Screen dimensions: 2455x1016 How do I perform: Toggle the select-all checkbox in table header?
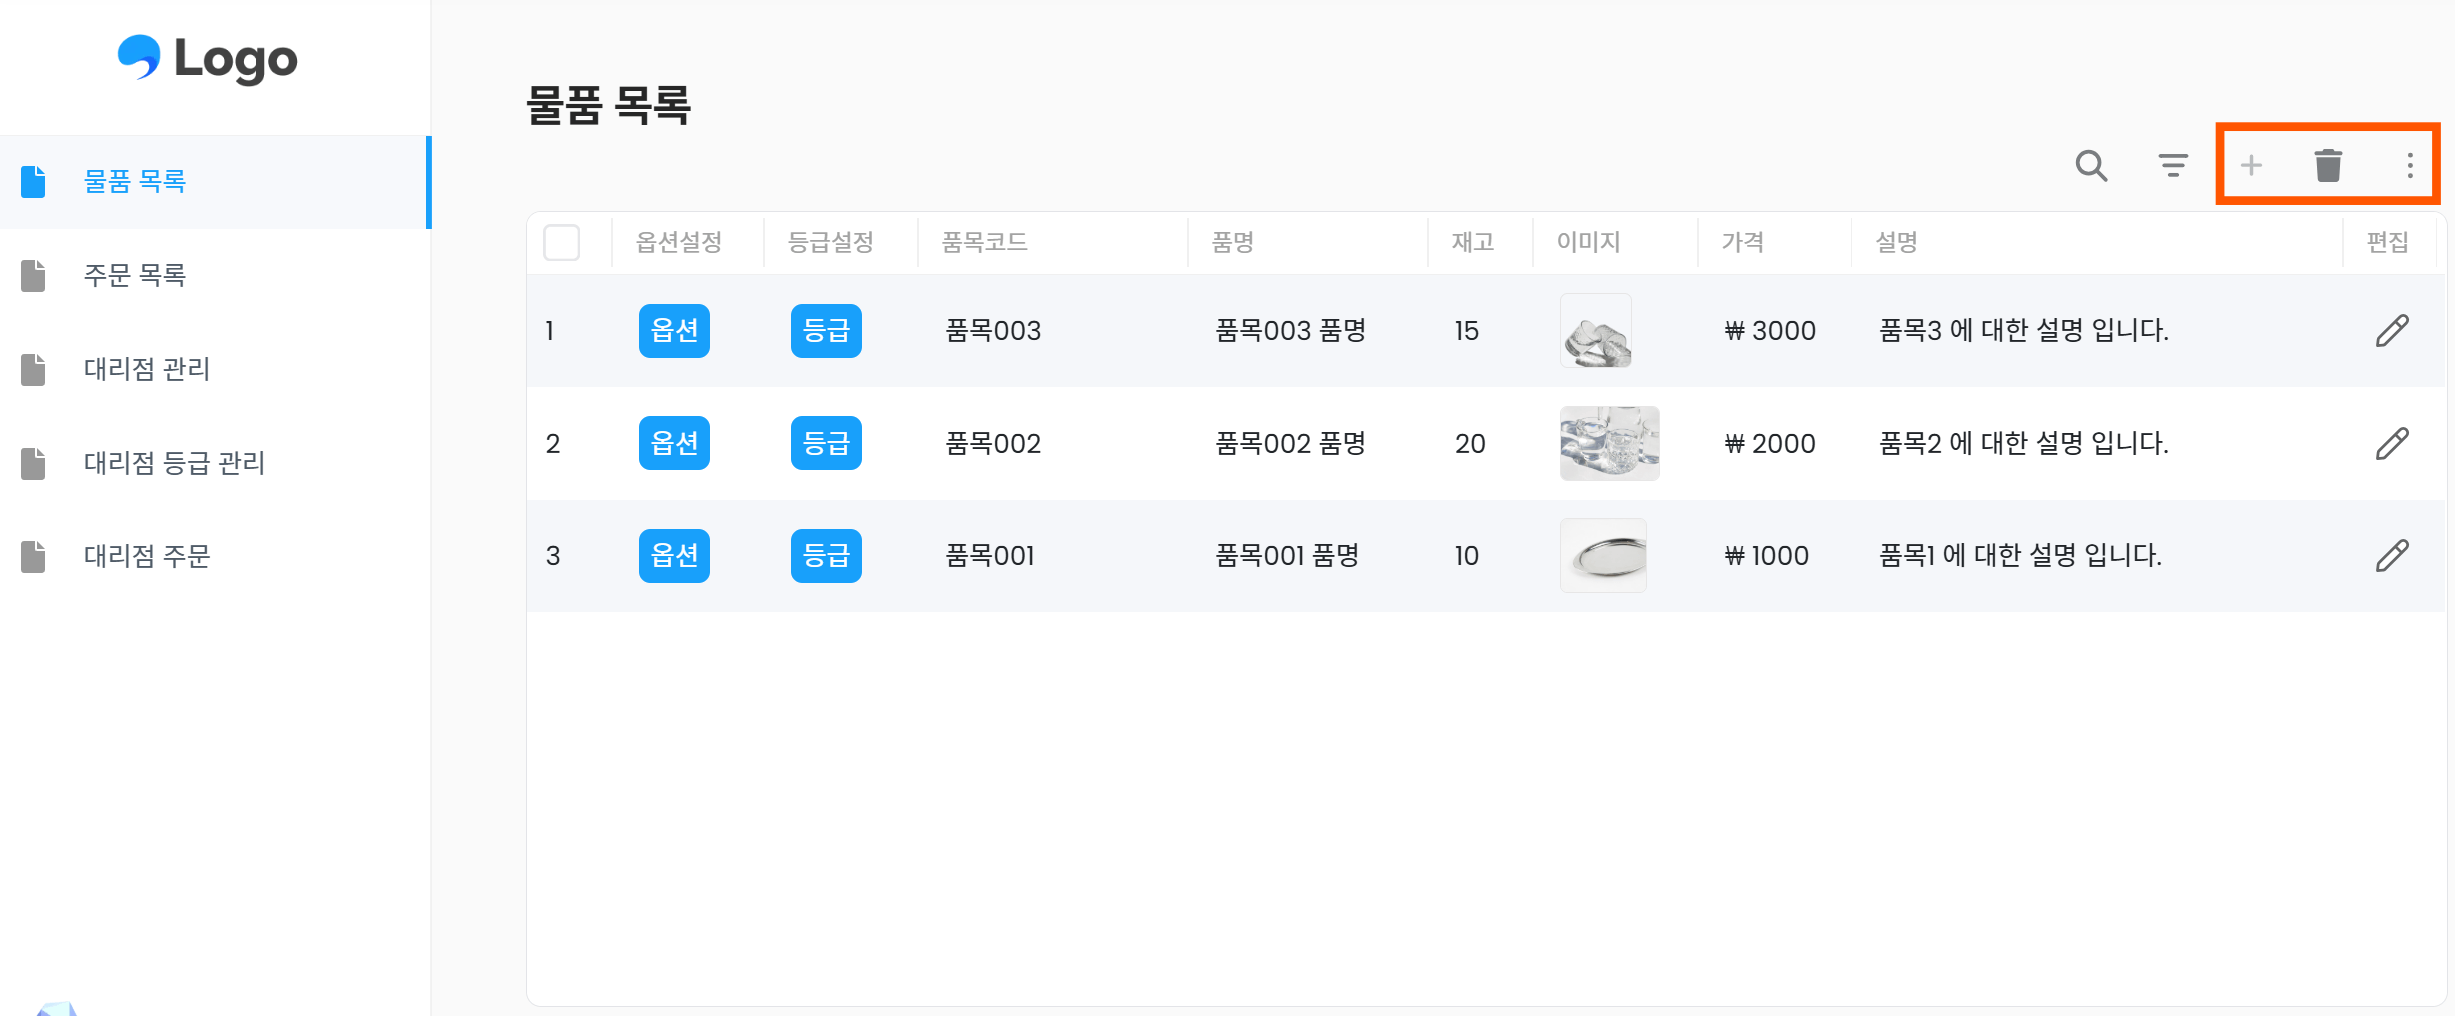561,241
